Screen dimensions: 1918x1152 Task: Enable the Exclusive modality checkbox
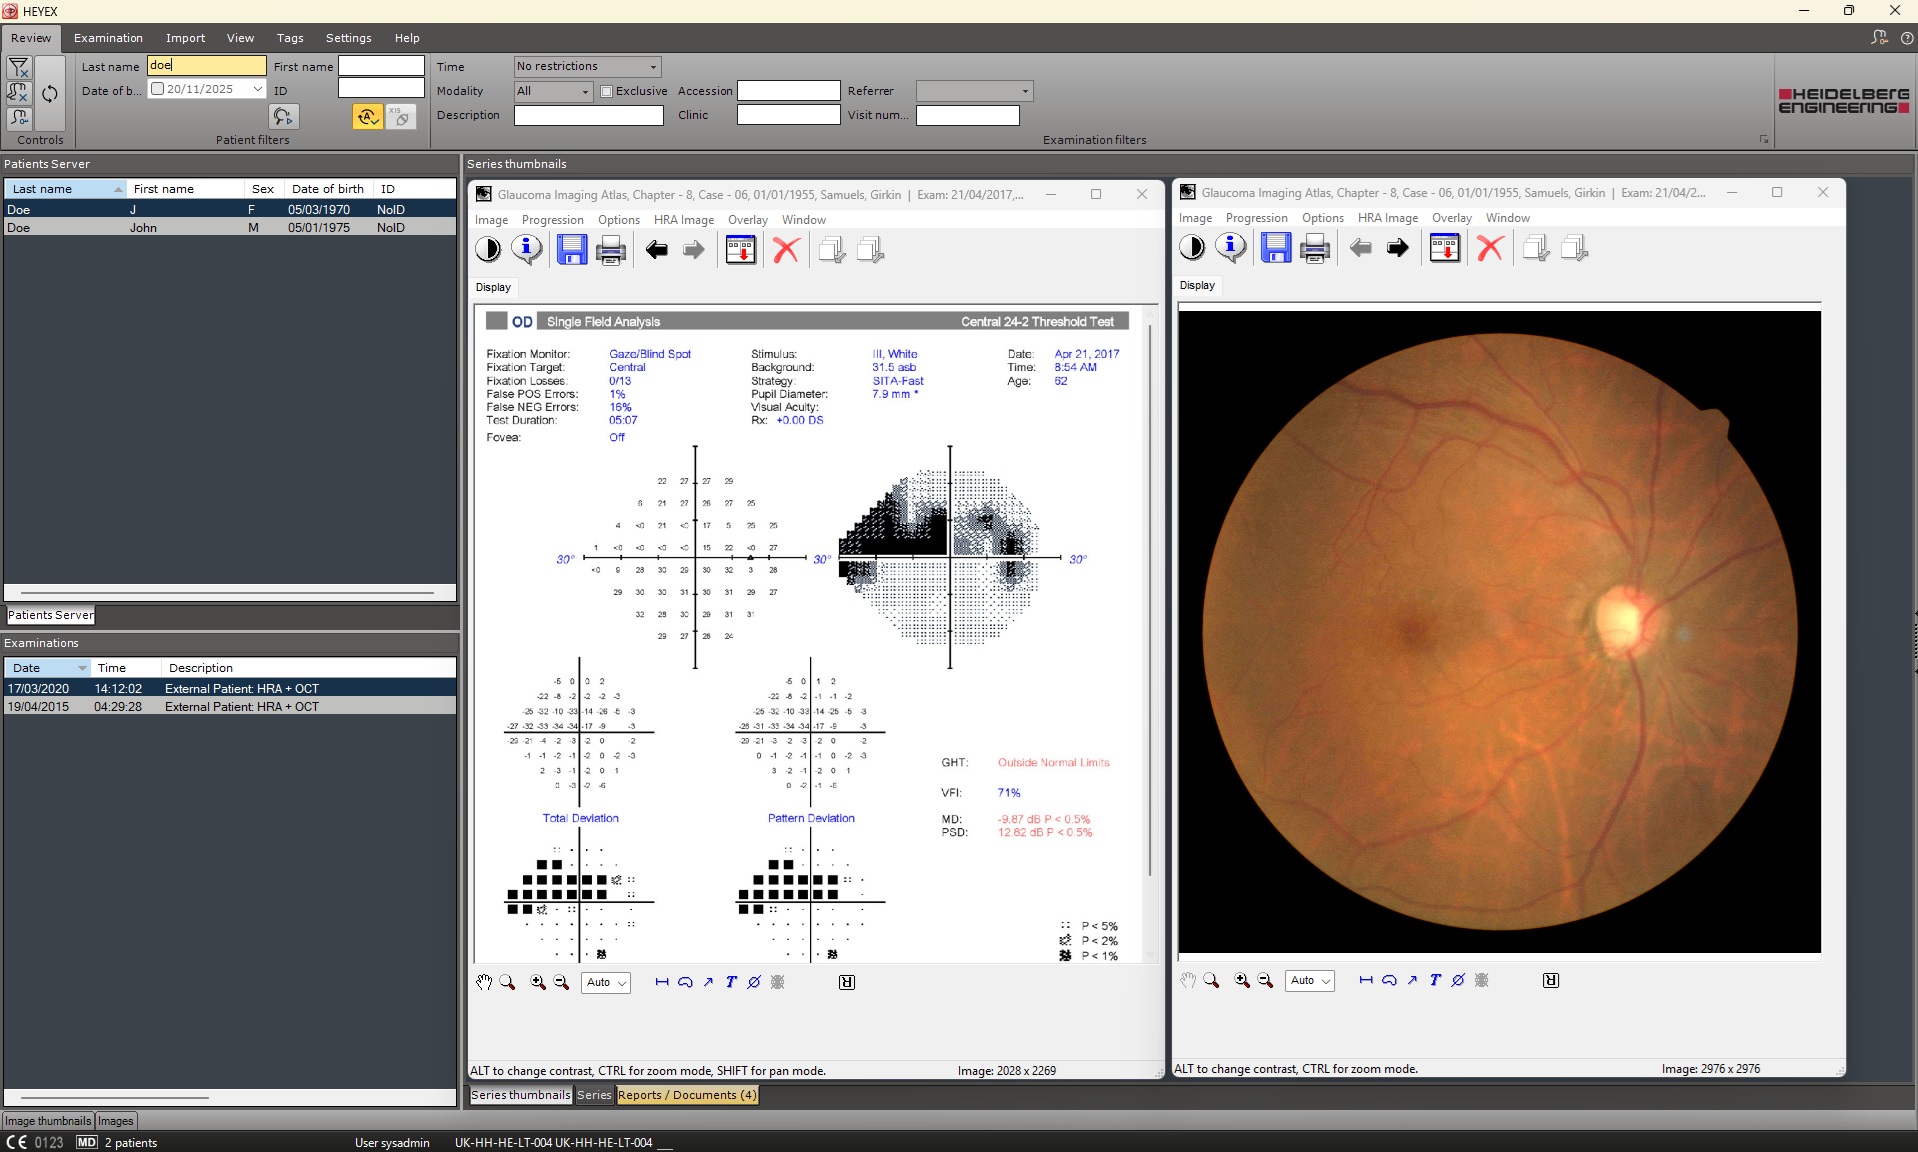pos(606,91)
